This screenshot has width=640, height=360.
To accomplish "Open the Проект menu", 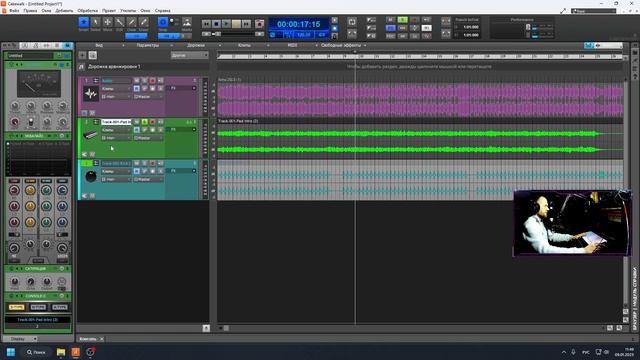I will click(x=109, y=11).
